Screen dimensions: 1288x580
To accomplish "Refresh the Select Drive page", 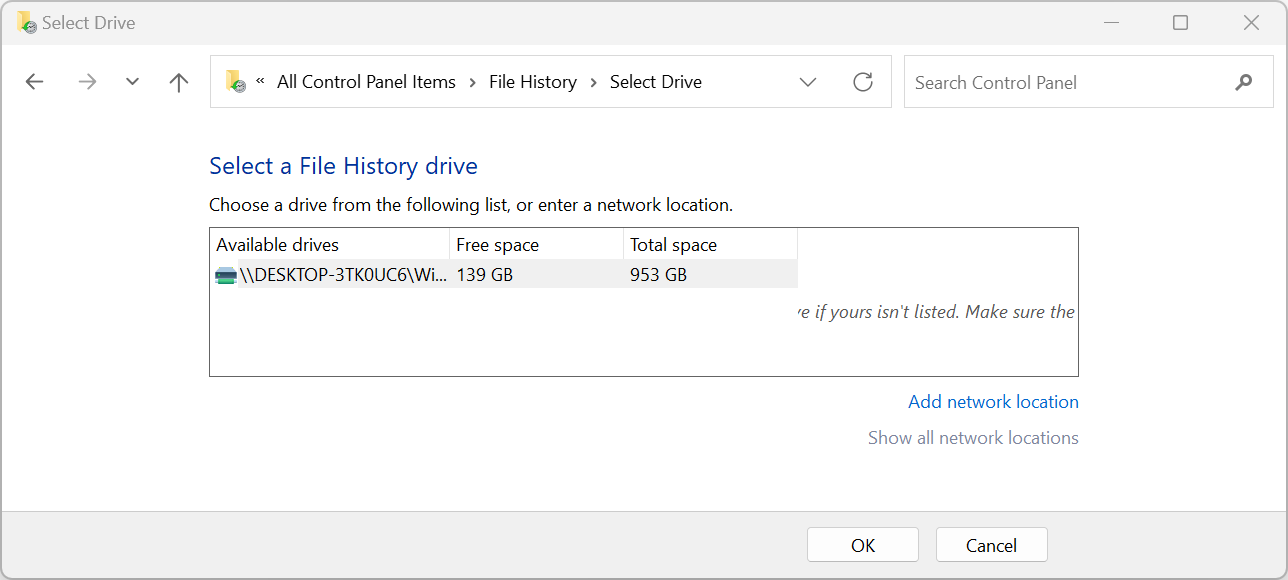I will [x=863, y=82].
